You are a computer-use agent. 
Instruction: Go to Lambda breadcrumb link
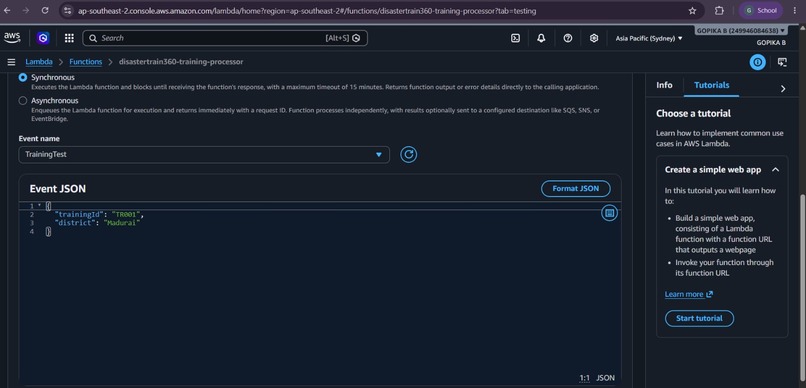click(x=39, y=62)
